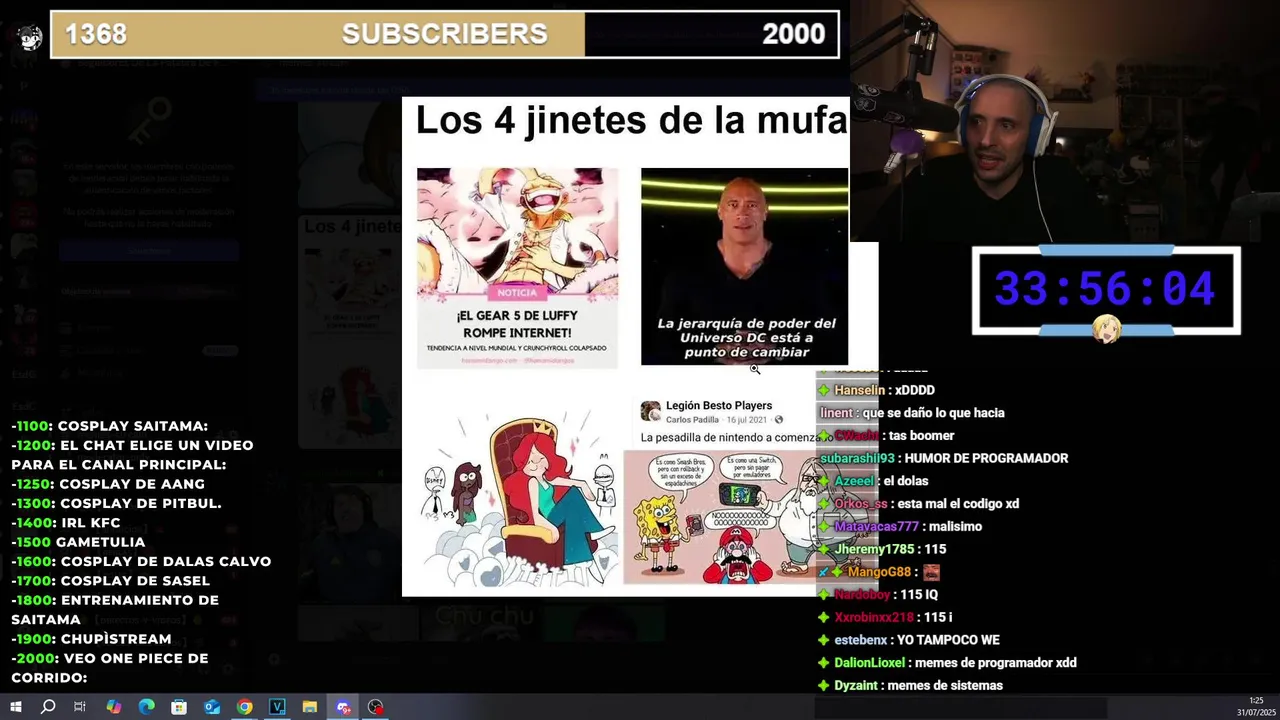Click Nardoboy's '115 IQ' message
This screenshot has width=1280, height=720.
click(x=917, y=595)
